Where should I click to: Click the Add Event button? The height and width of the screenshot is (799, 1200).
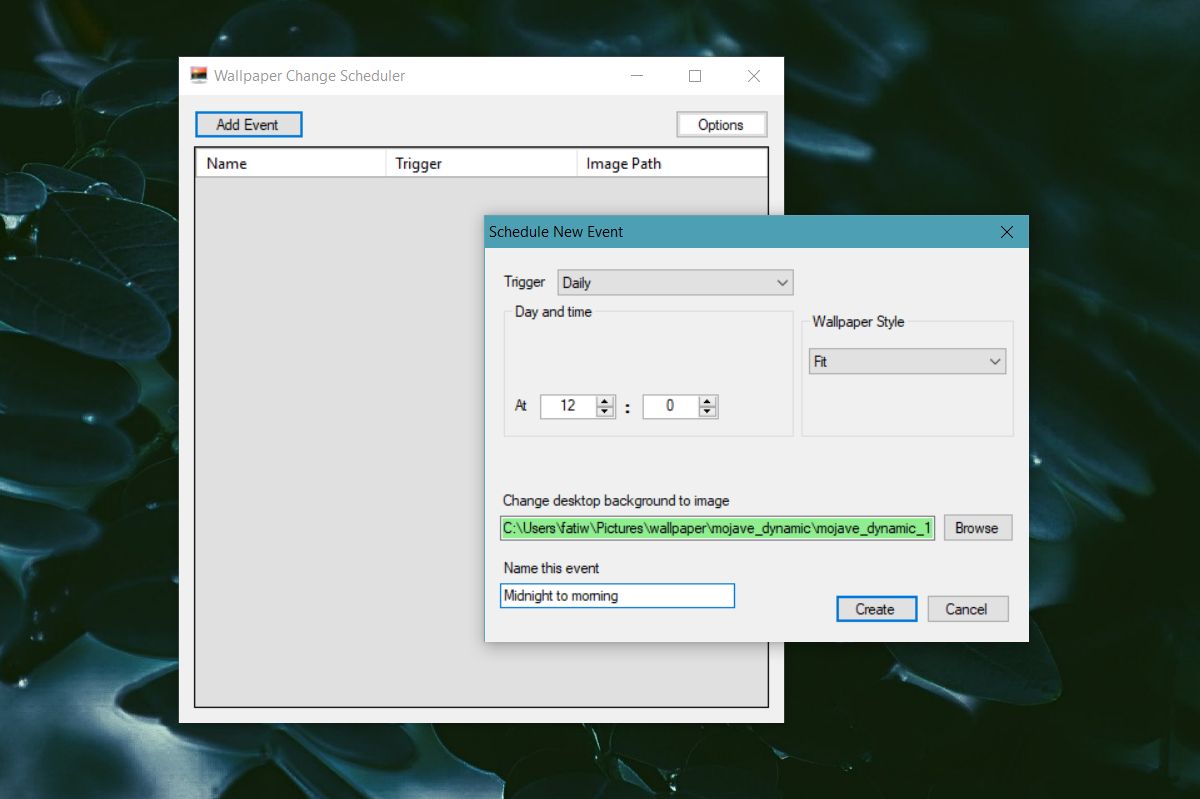(x=248, y=125)
